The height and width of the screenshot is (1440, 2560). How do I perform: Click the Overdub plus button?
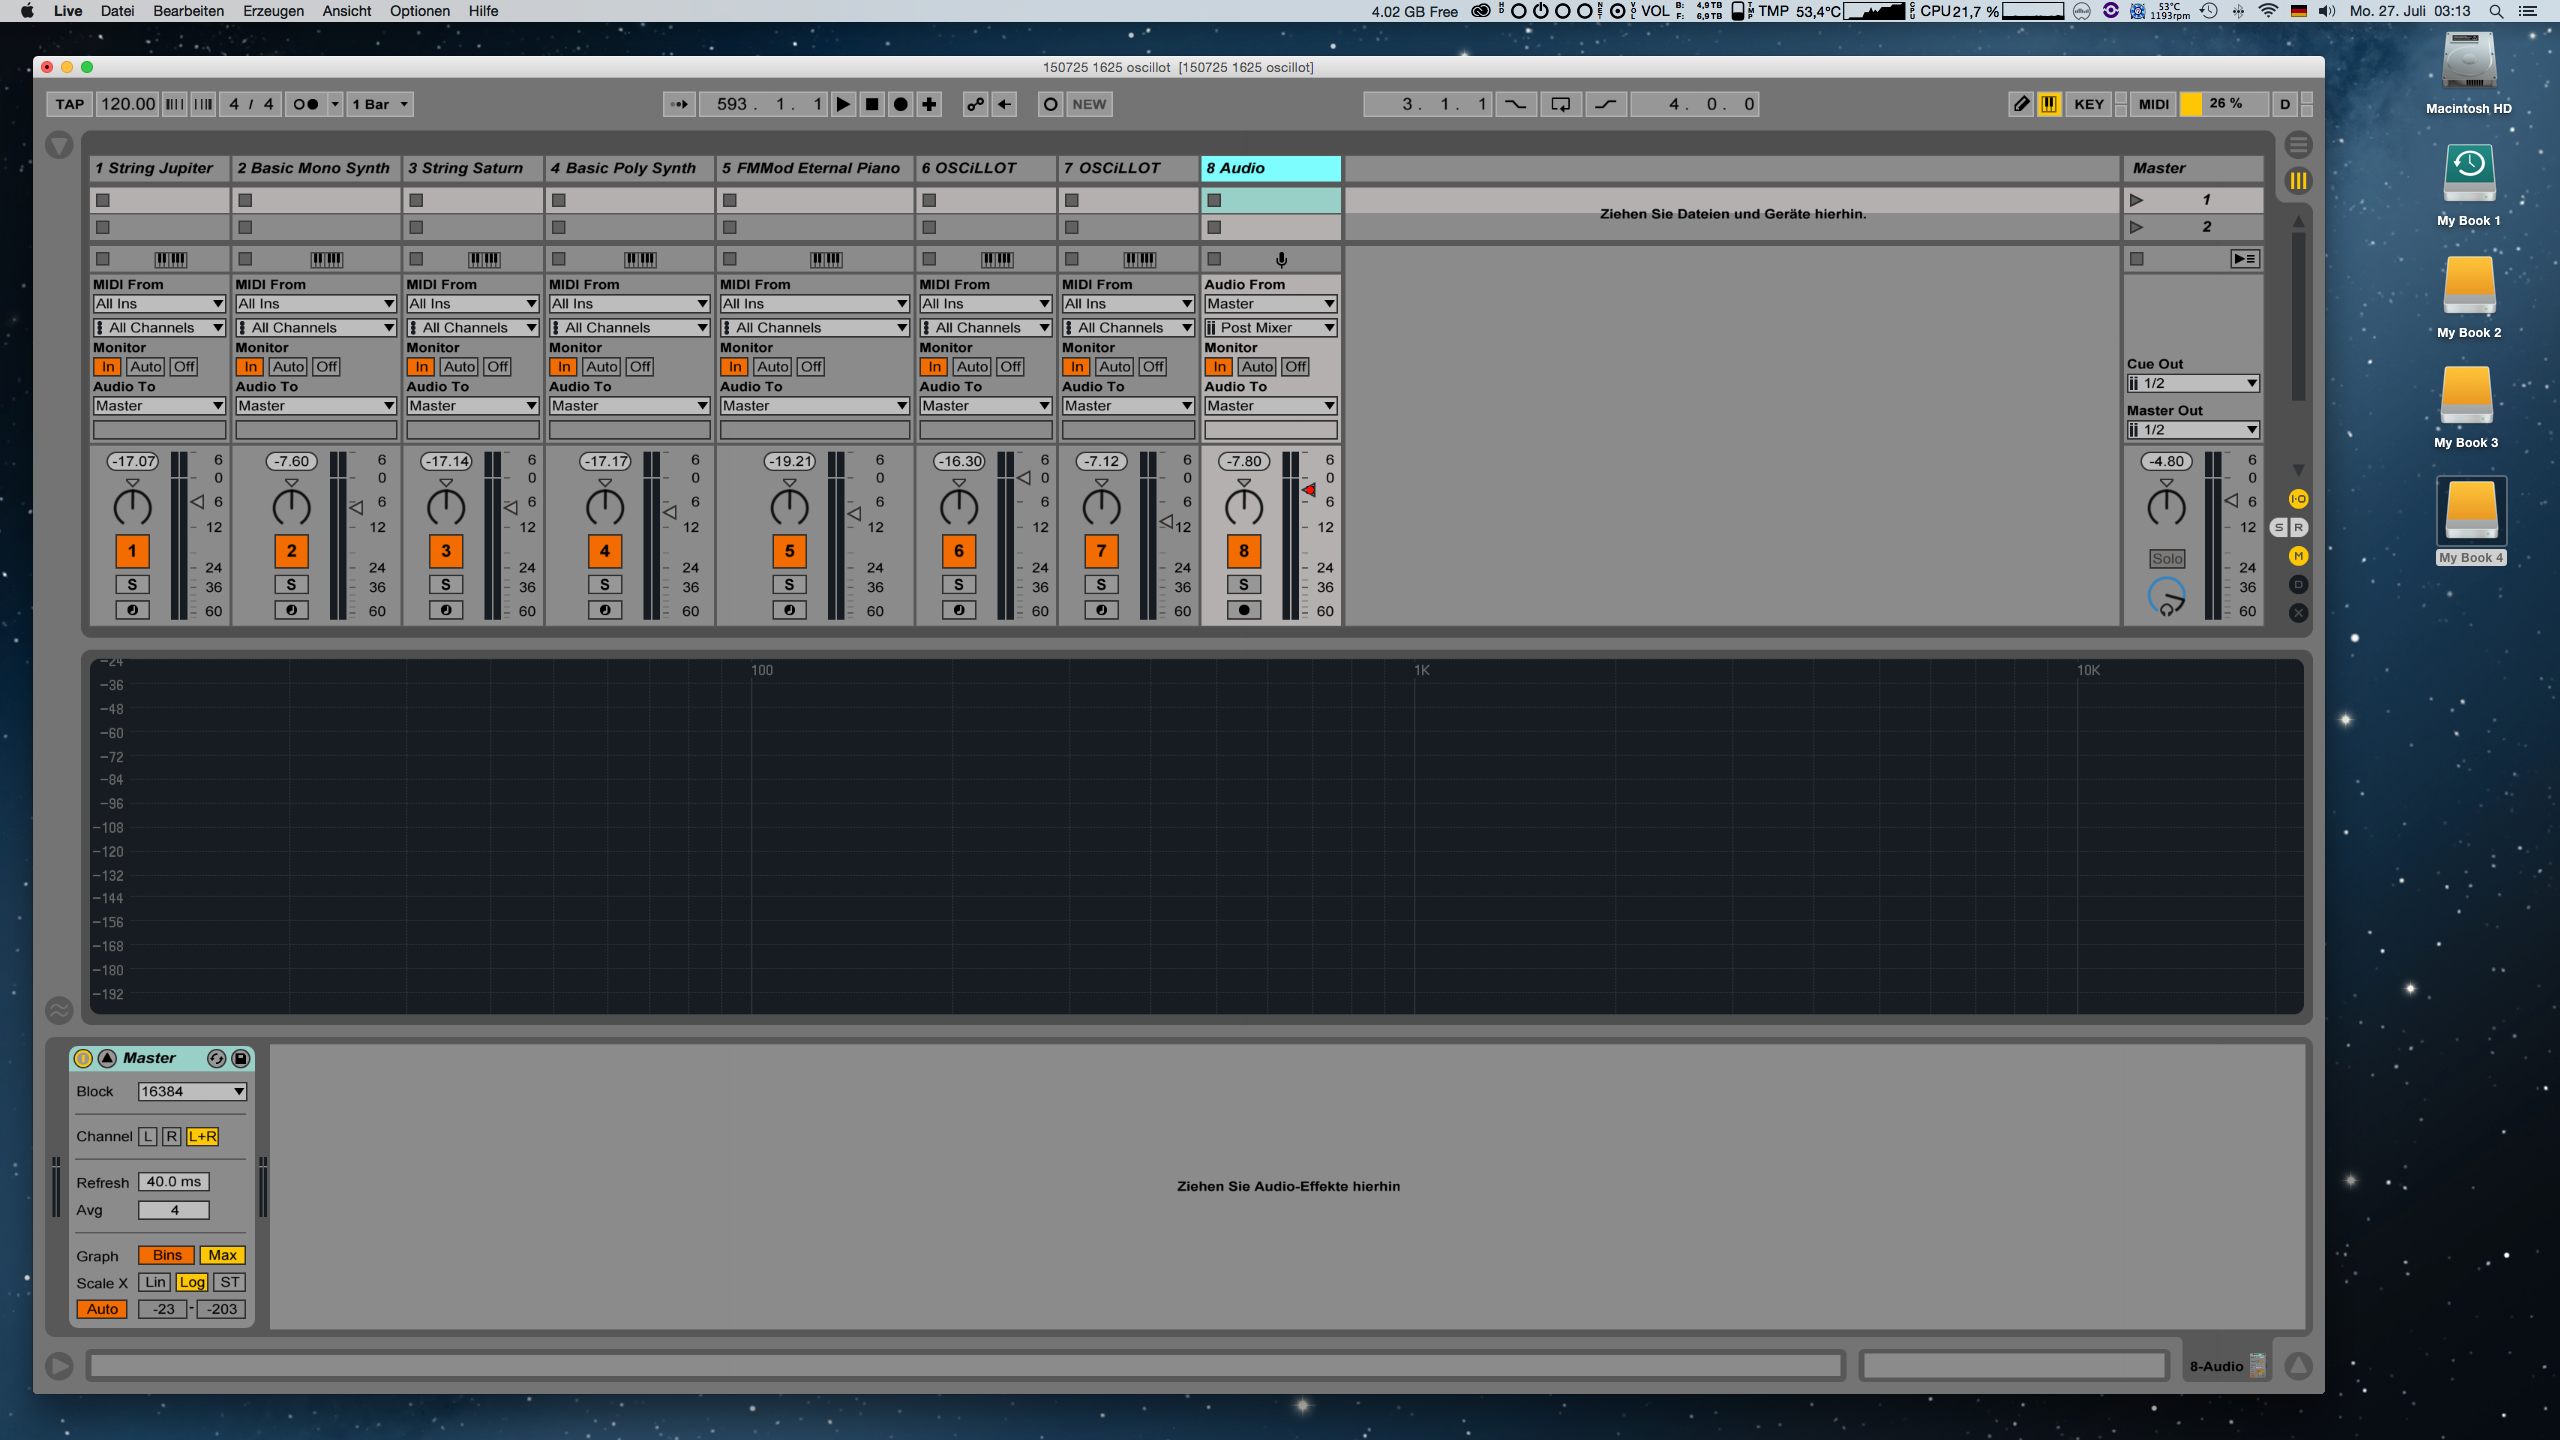point(930,104)
